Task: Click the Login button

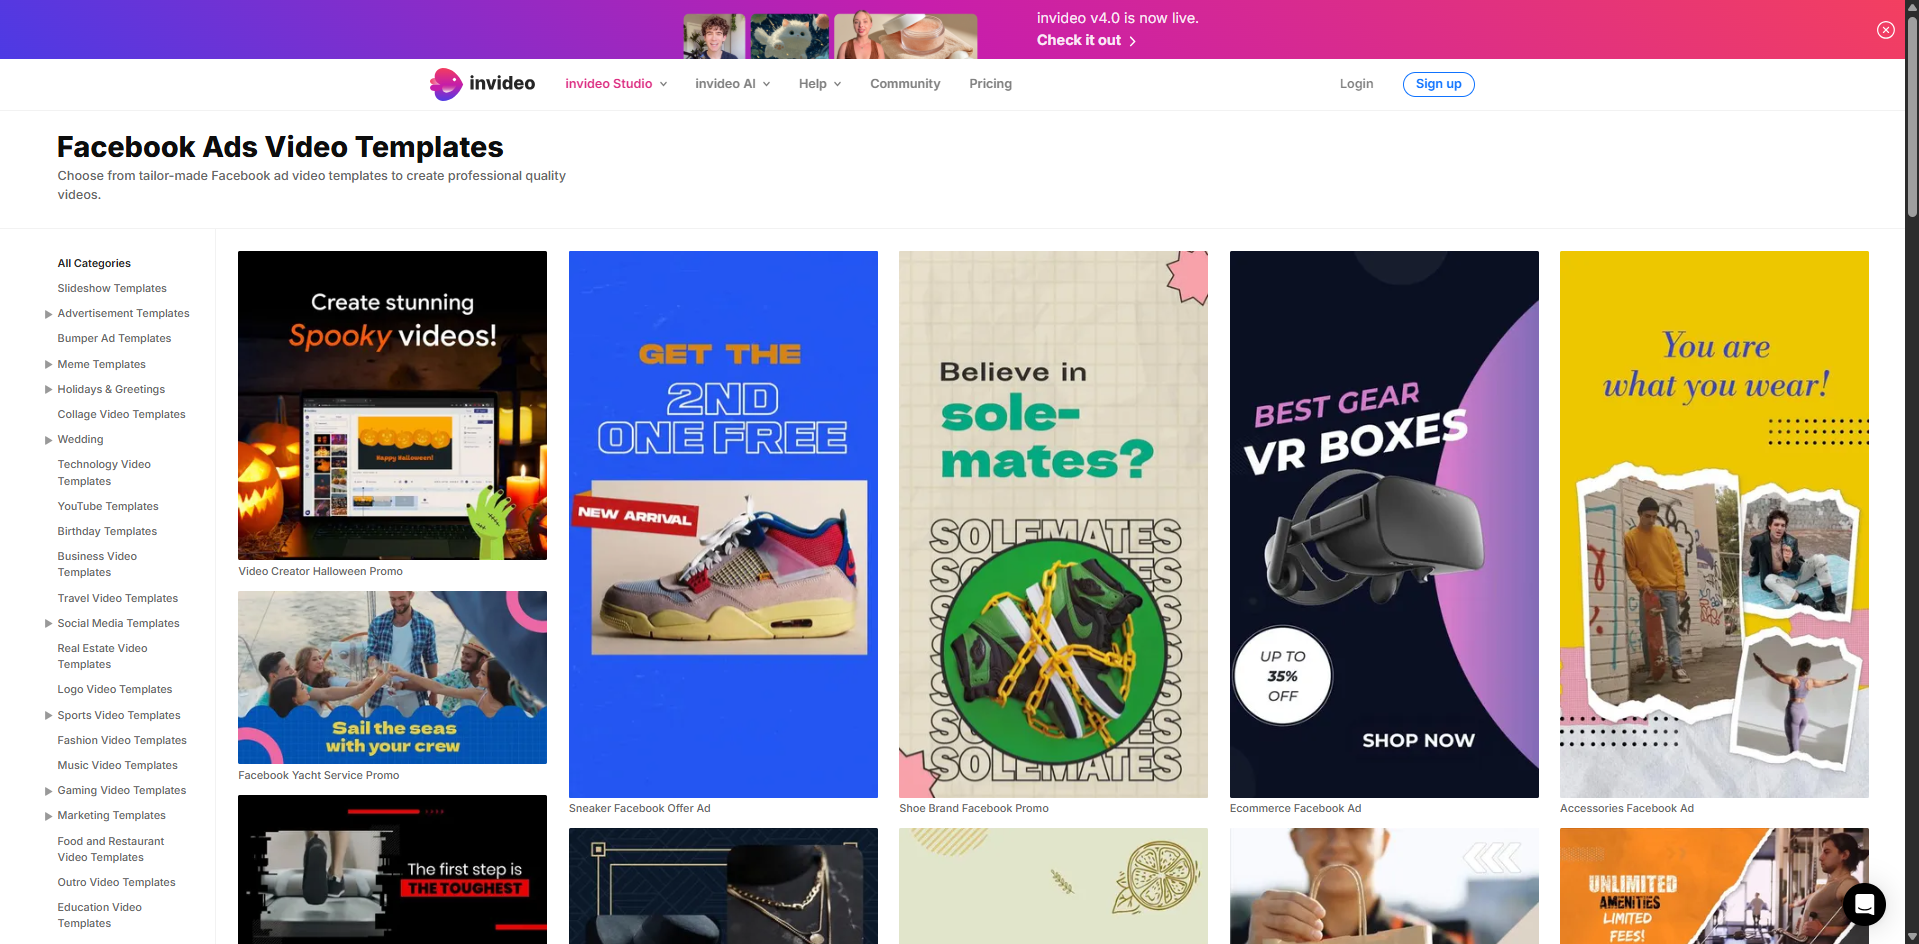Action: pyautogui.click(x=1356, y=84)
